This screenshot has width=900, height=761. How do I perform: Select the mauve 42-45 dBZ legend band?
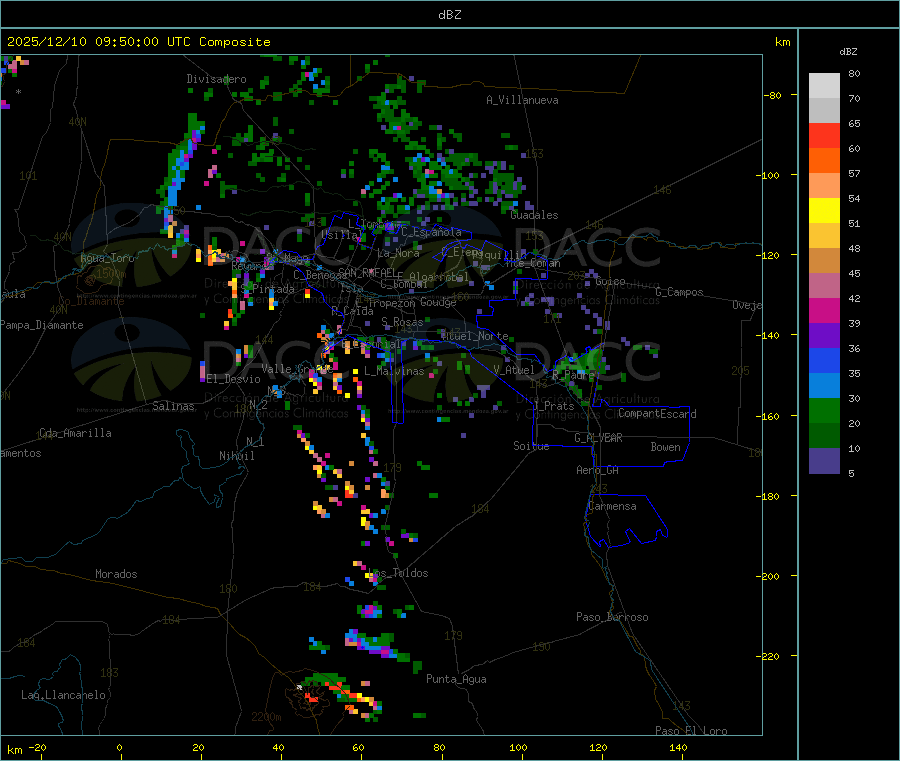click(824, 285)
